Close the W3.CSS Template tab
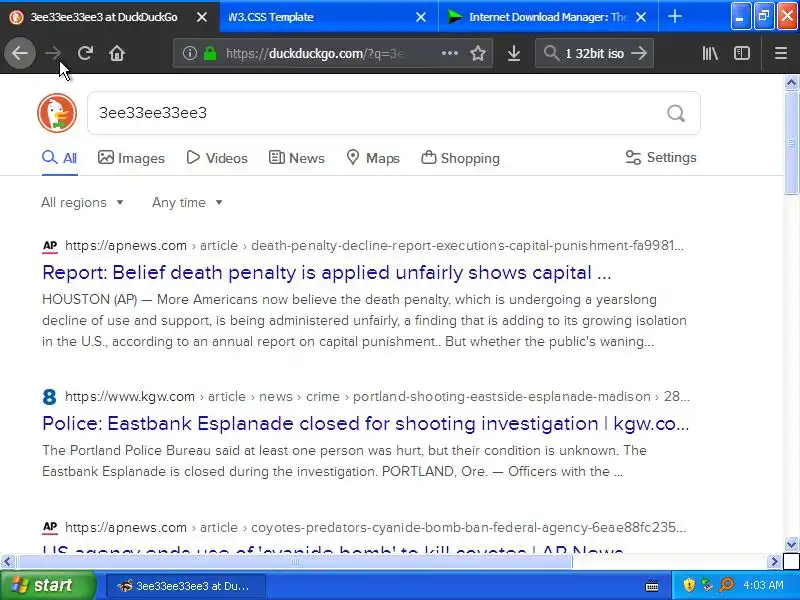Image resolution: width=800 pixels, height=600 pixels. click(x=420, y=17)
